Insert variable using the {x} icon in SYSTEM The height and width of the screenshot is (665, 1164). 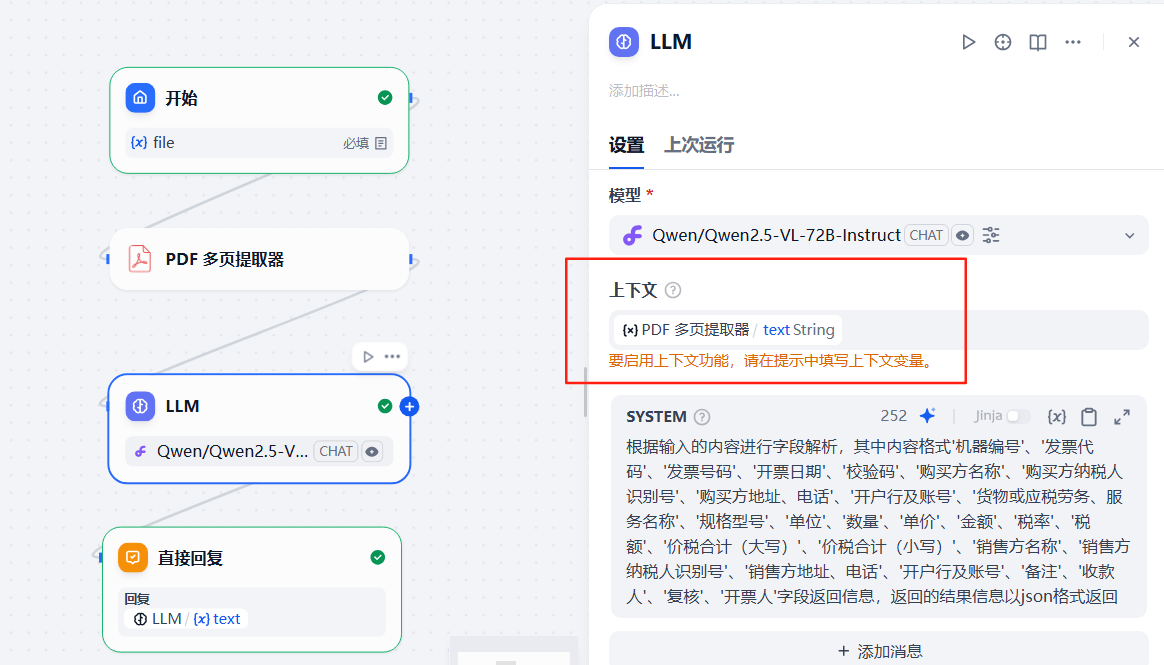click(1056, 416)
